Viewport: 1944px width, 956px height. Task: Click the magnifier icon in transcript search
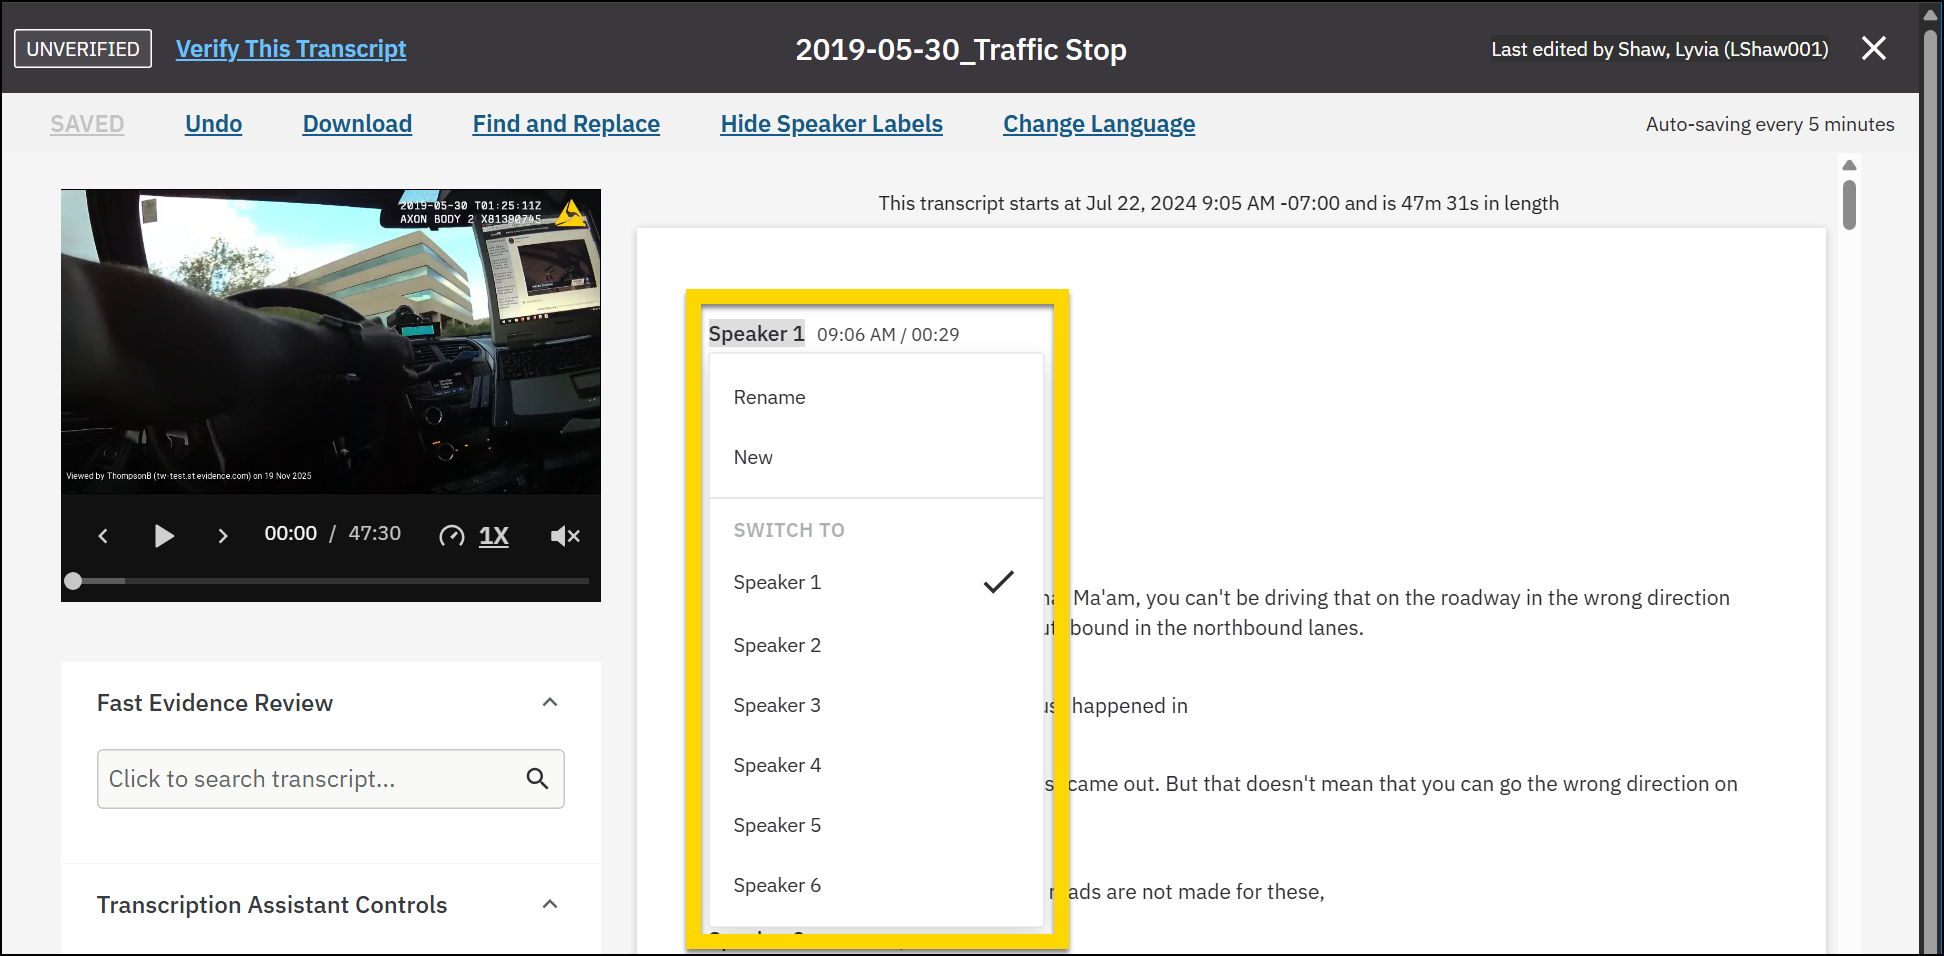pos(537,778)
